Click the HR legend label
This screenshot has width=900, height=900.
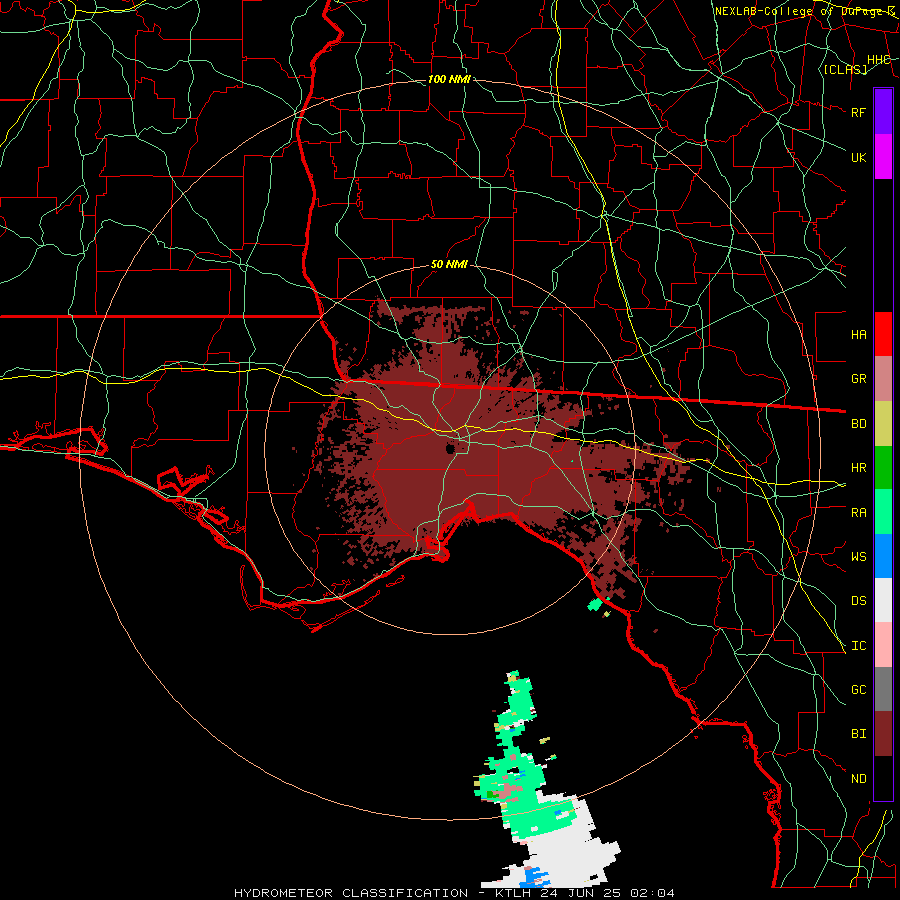point(858,468)
